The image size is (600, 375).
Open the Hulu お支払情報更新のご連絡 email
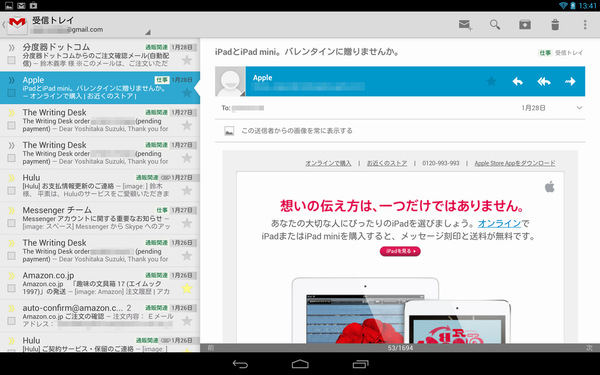point(100,186)
